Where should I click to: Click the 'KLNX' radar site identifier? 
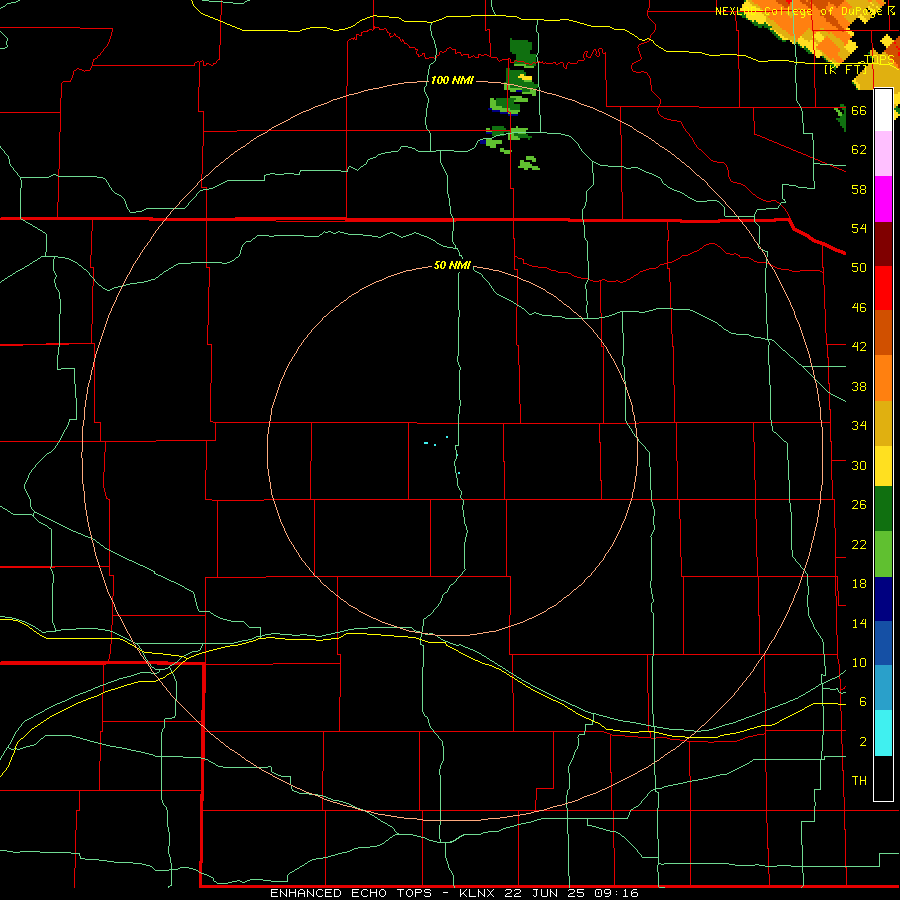click(478, 893)
